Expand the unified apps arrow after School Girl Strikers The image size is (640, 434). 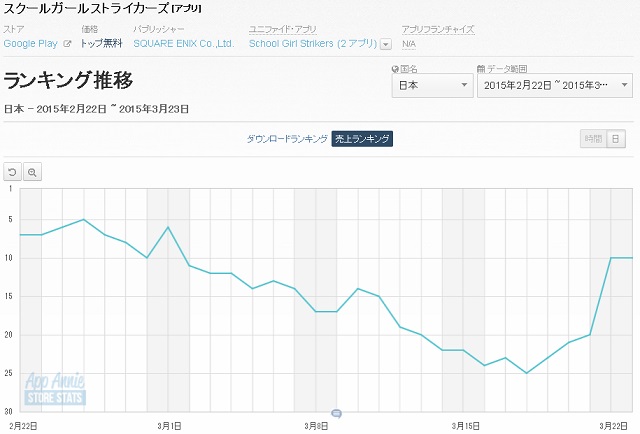coord(386,45)
